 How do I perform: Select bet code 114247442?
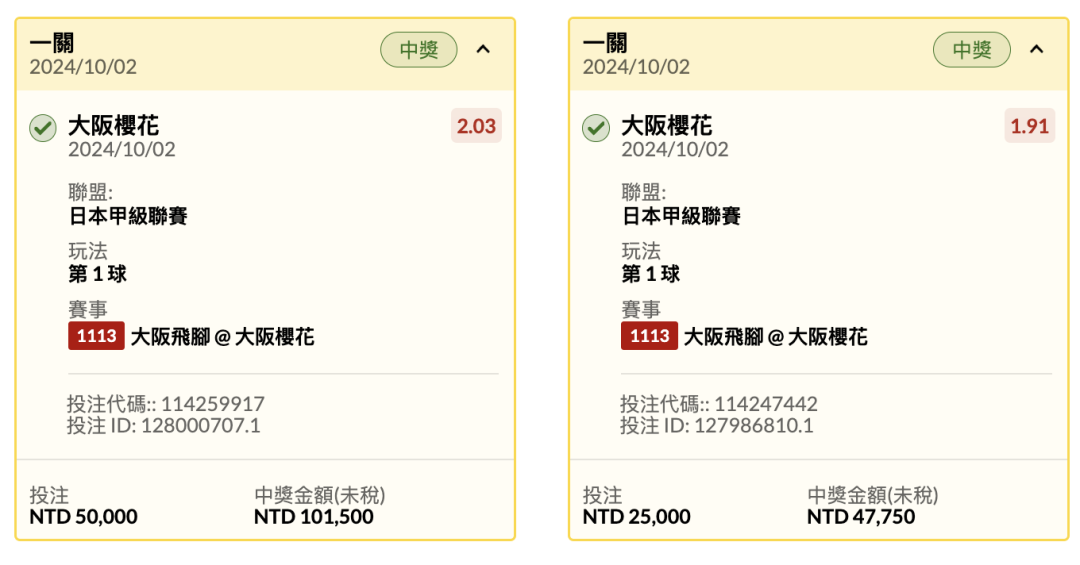[766, 404]
